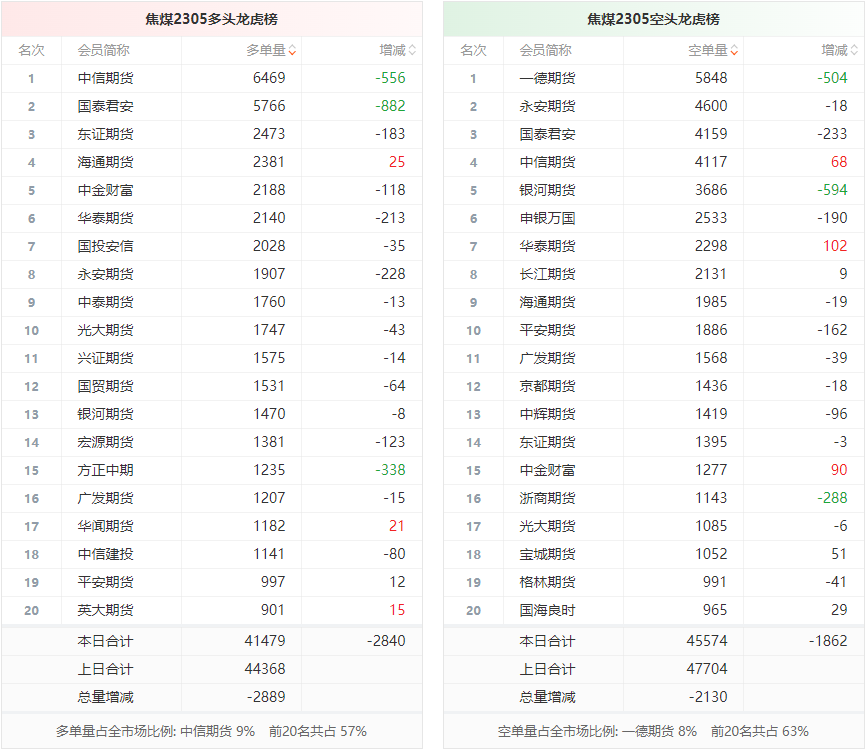Click sort icon beside 增减 in 空头 table
This screenshot has width=866, height=750.
(x=854, y=51)
